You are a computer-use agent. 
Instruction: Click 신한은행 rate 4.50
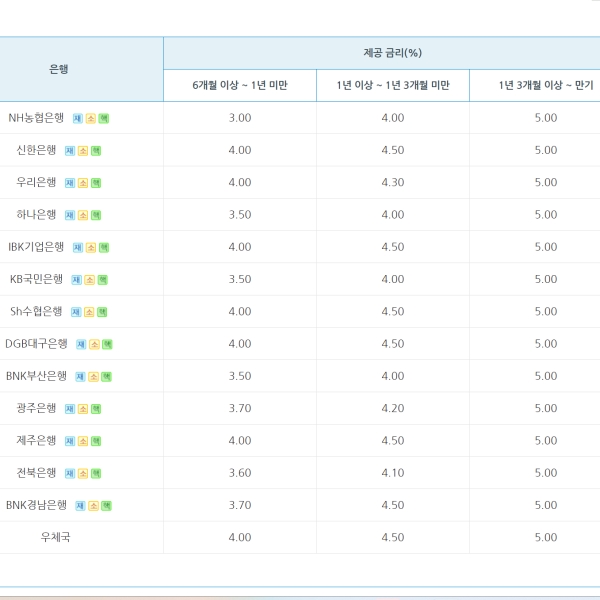[x=393, y=150]
